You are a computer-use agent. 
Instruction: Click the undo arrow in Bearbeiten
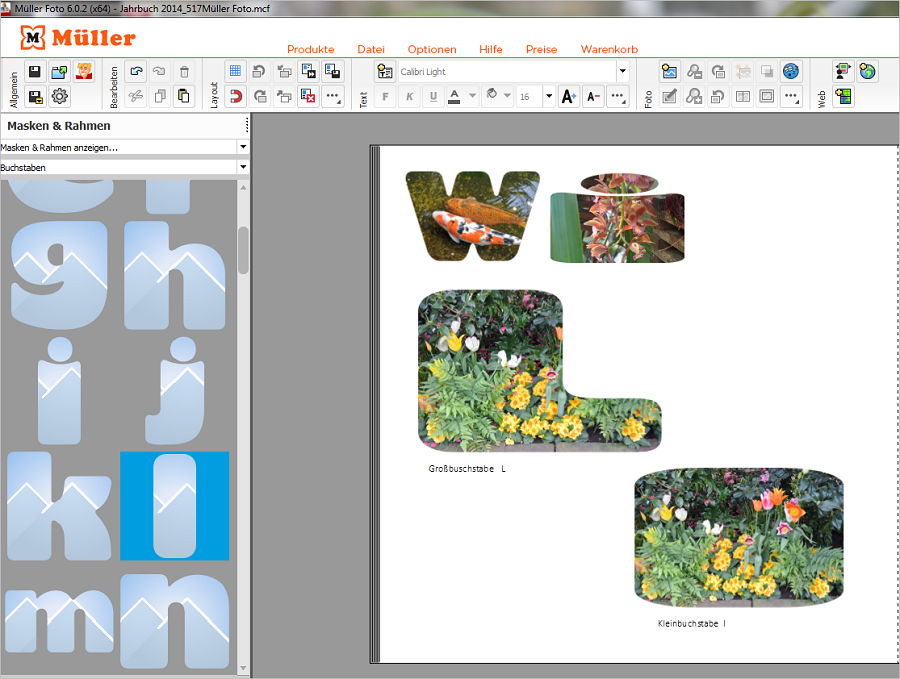click(135, 72)
